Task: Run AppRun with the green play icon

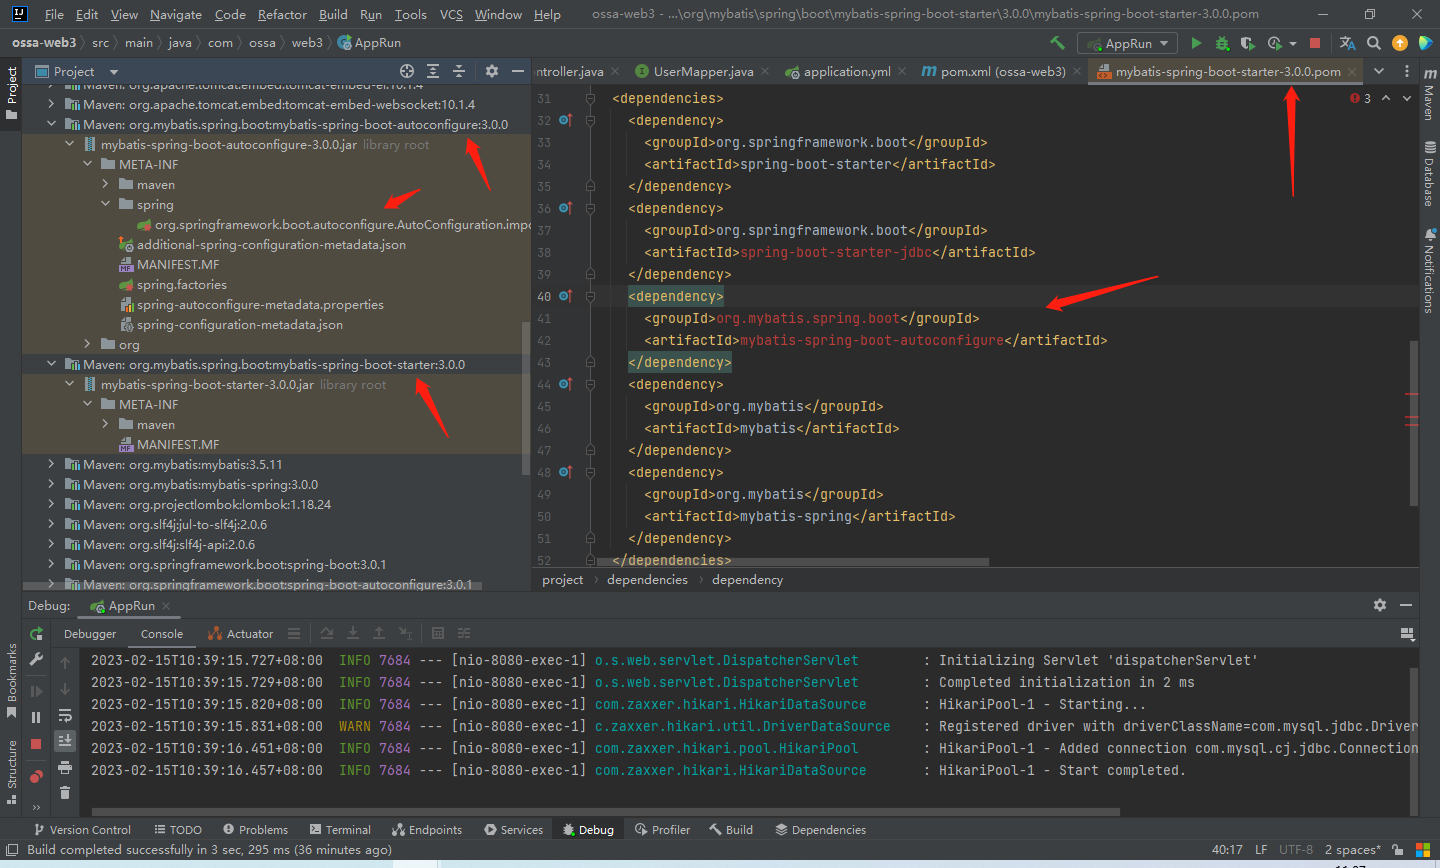Action: click(1196, 43)
